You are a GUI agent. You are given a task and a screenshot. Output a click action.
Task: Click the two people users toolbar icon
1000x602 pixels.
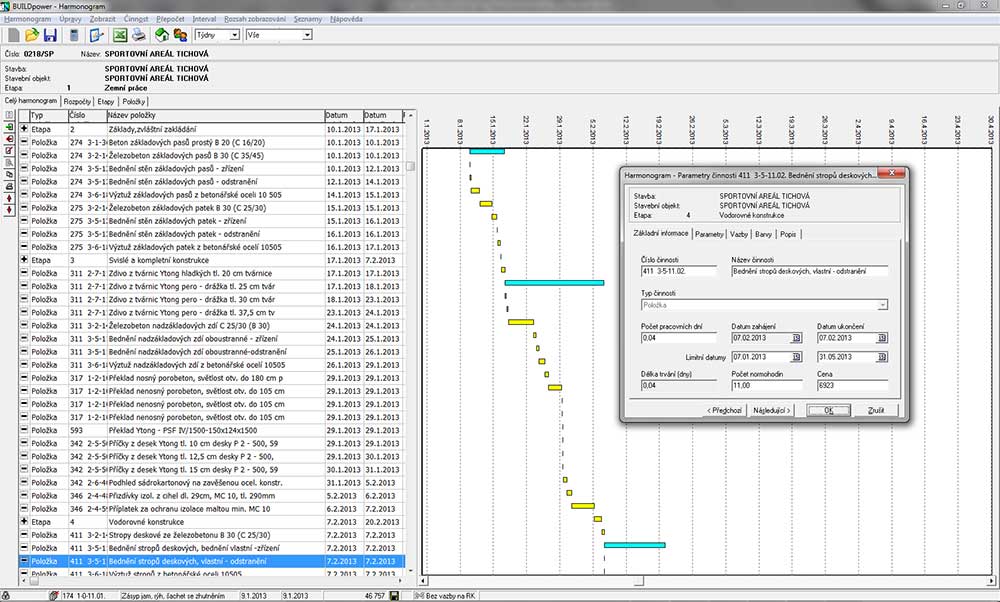(180, 35)
